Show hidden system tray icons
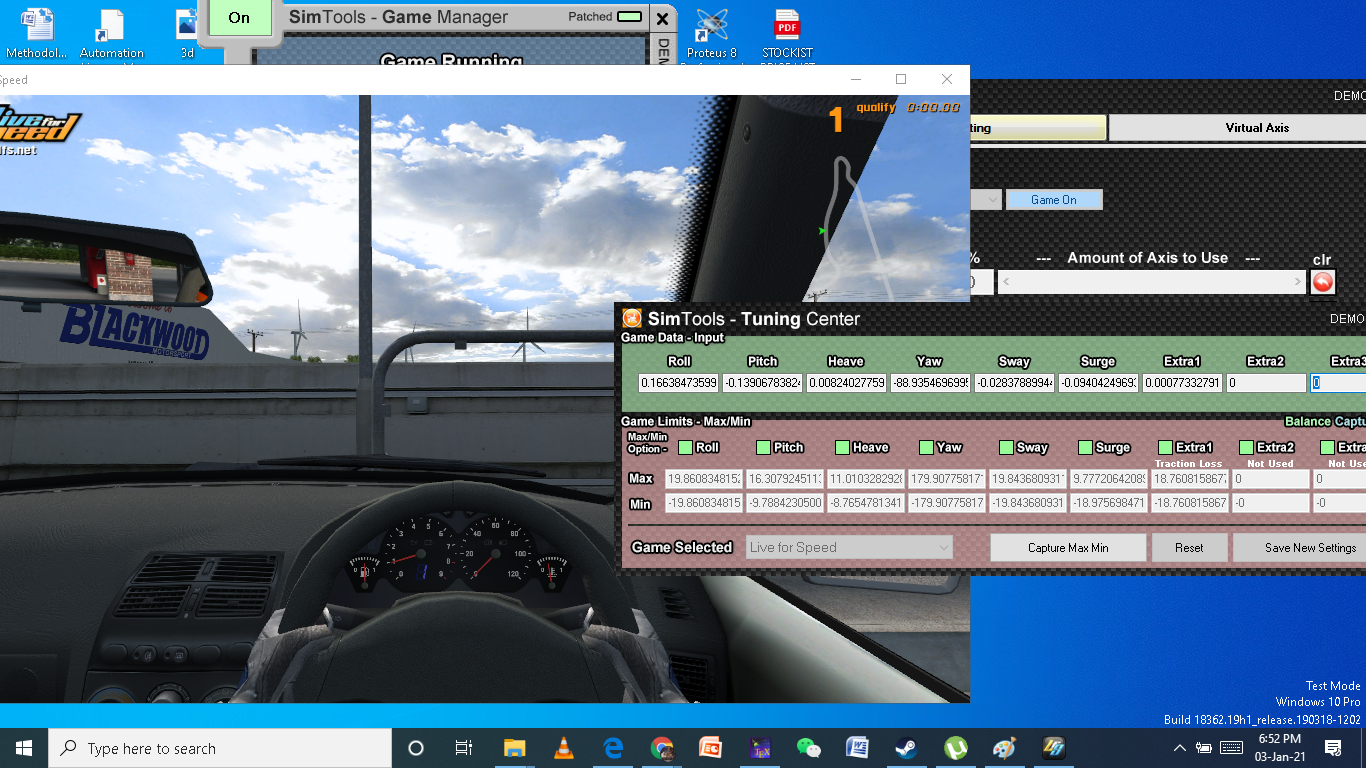This screenshot has height=768, width=1366. [1181, 748]
